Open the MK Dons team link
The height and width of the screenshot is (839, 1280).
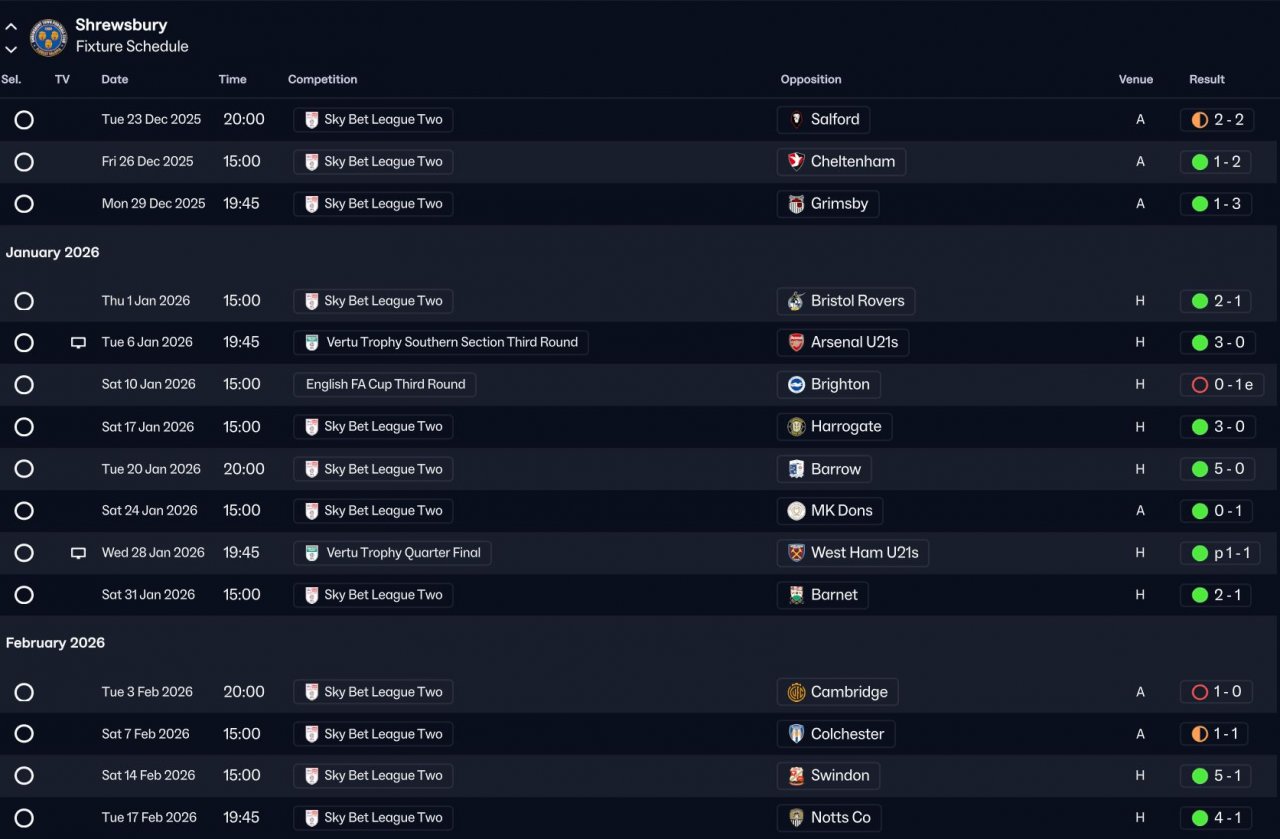(830, 511)
